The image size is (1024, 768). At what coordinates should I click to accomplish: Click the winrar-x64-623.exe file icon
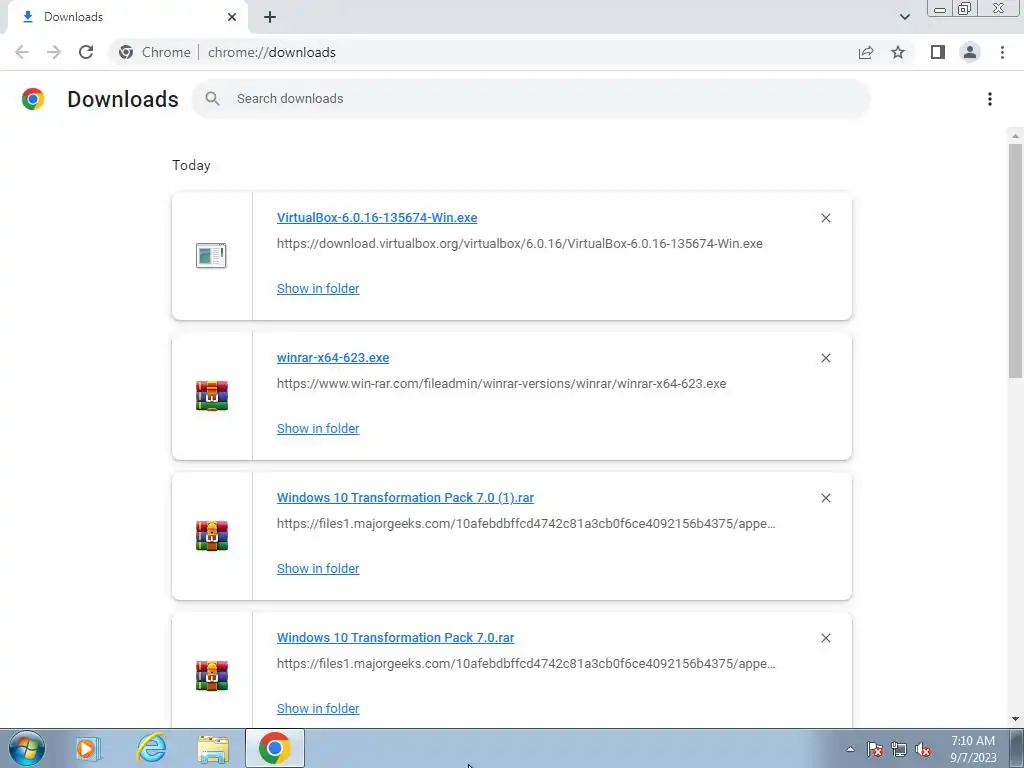click(212, 396)
